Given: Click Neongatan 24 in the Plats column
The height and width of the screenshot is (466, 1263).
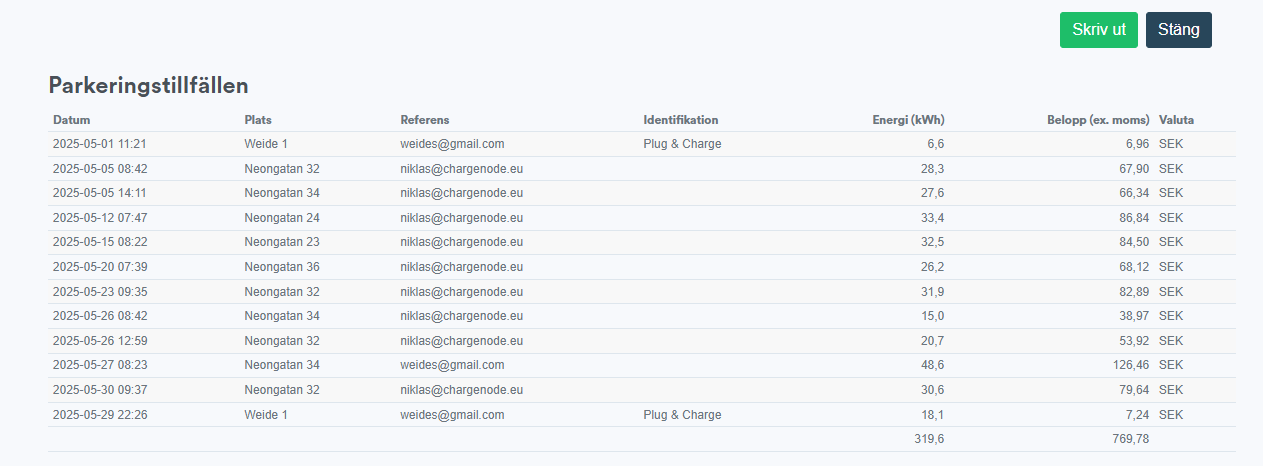Looking at the screenshot, I should (x=282, y=218).
